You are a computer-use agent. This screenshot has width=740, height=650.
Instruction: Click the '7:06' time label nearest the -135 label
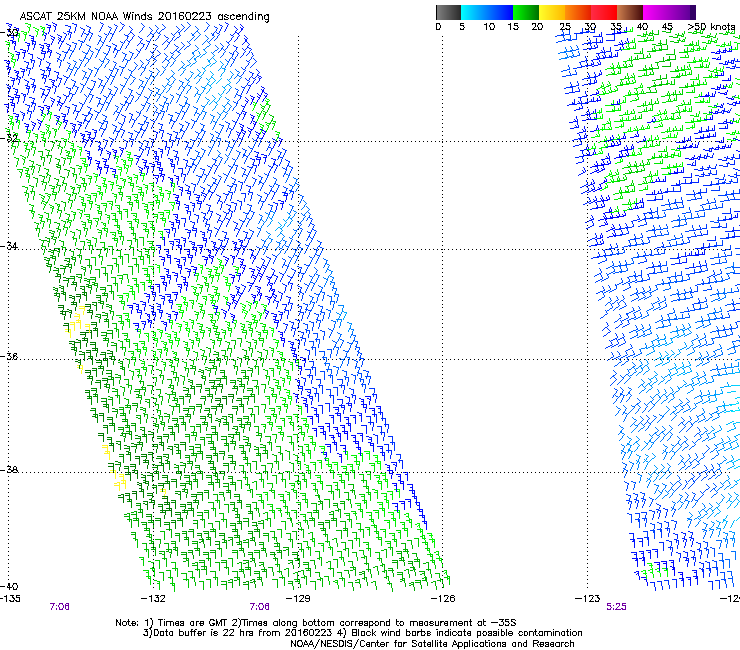click(59, 607)
